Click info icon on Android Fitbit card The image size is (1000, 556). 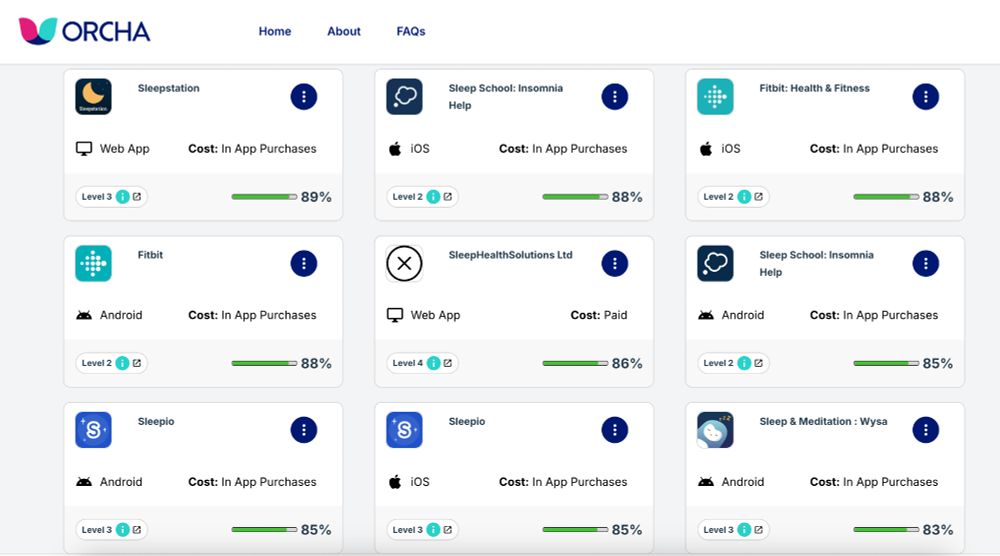(x=122, y=363)
